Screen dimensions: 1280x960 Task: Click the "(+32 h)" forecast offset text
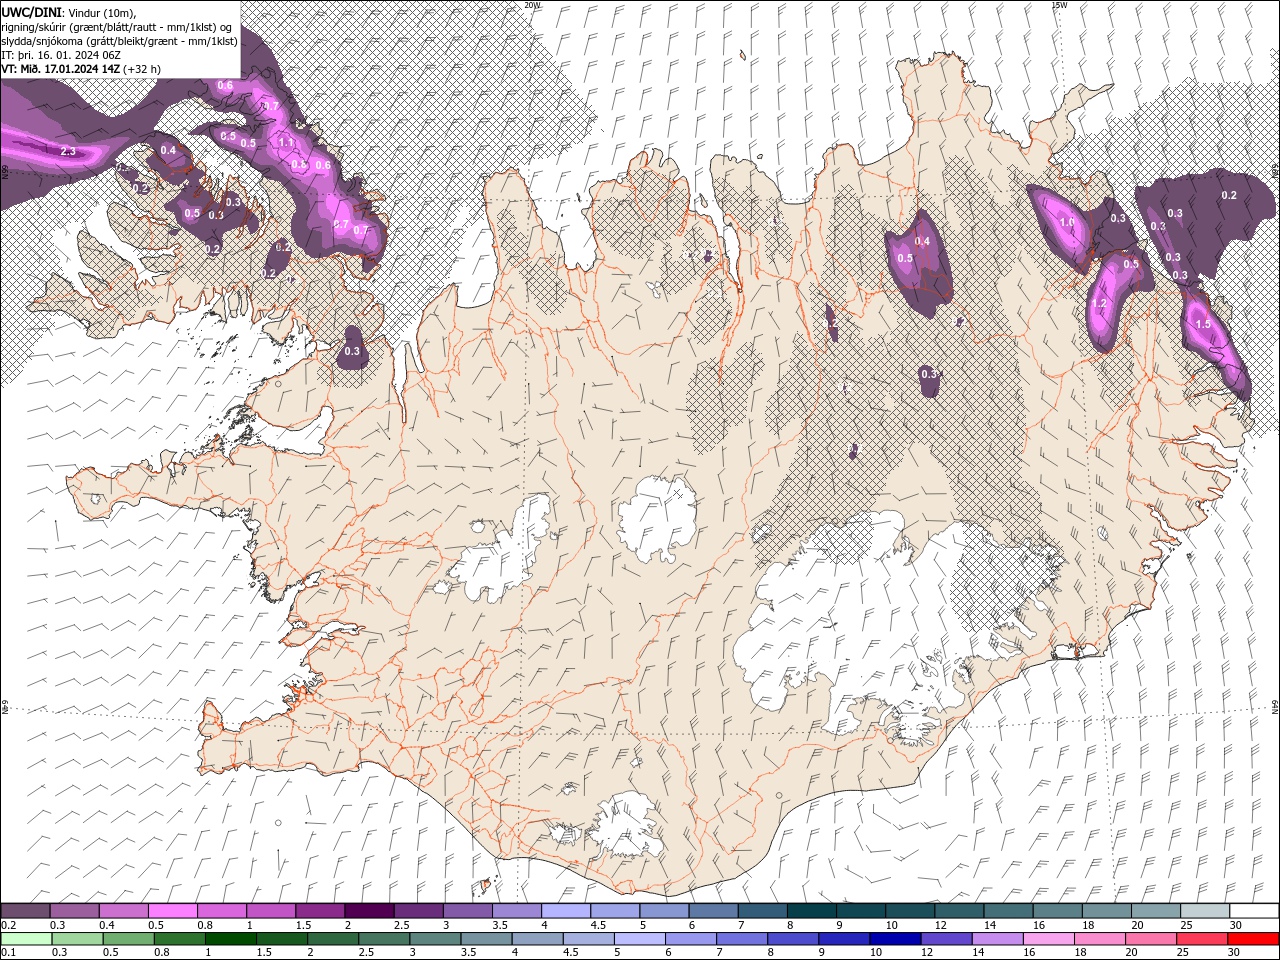143,69
